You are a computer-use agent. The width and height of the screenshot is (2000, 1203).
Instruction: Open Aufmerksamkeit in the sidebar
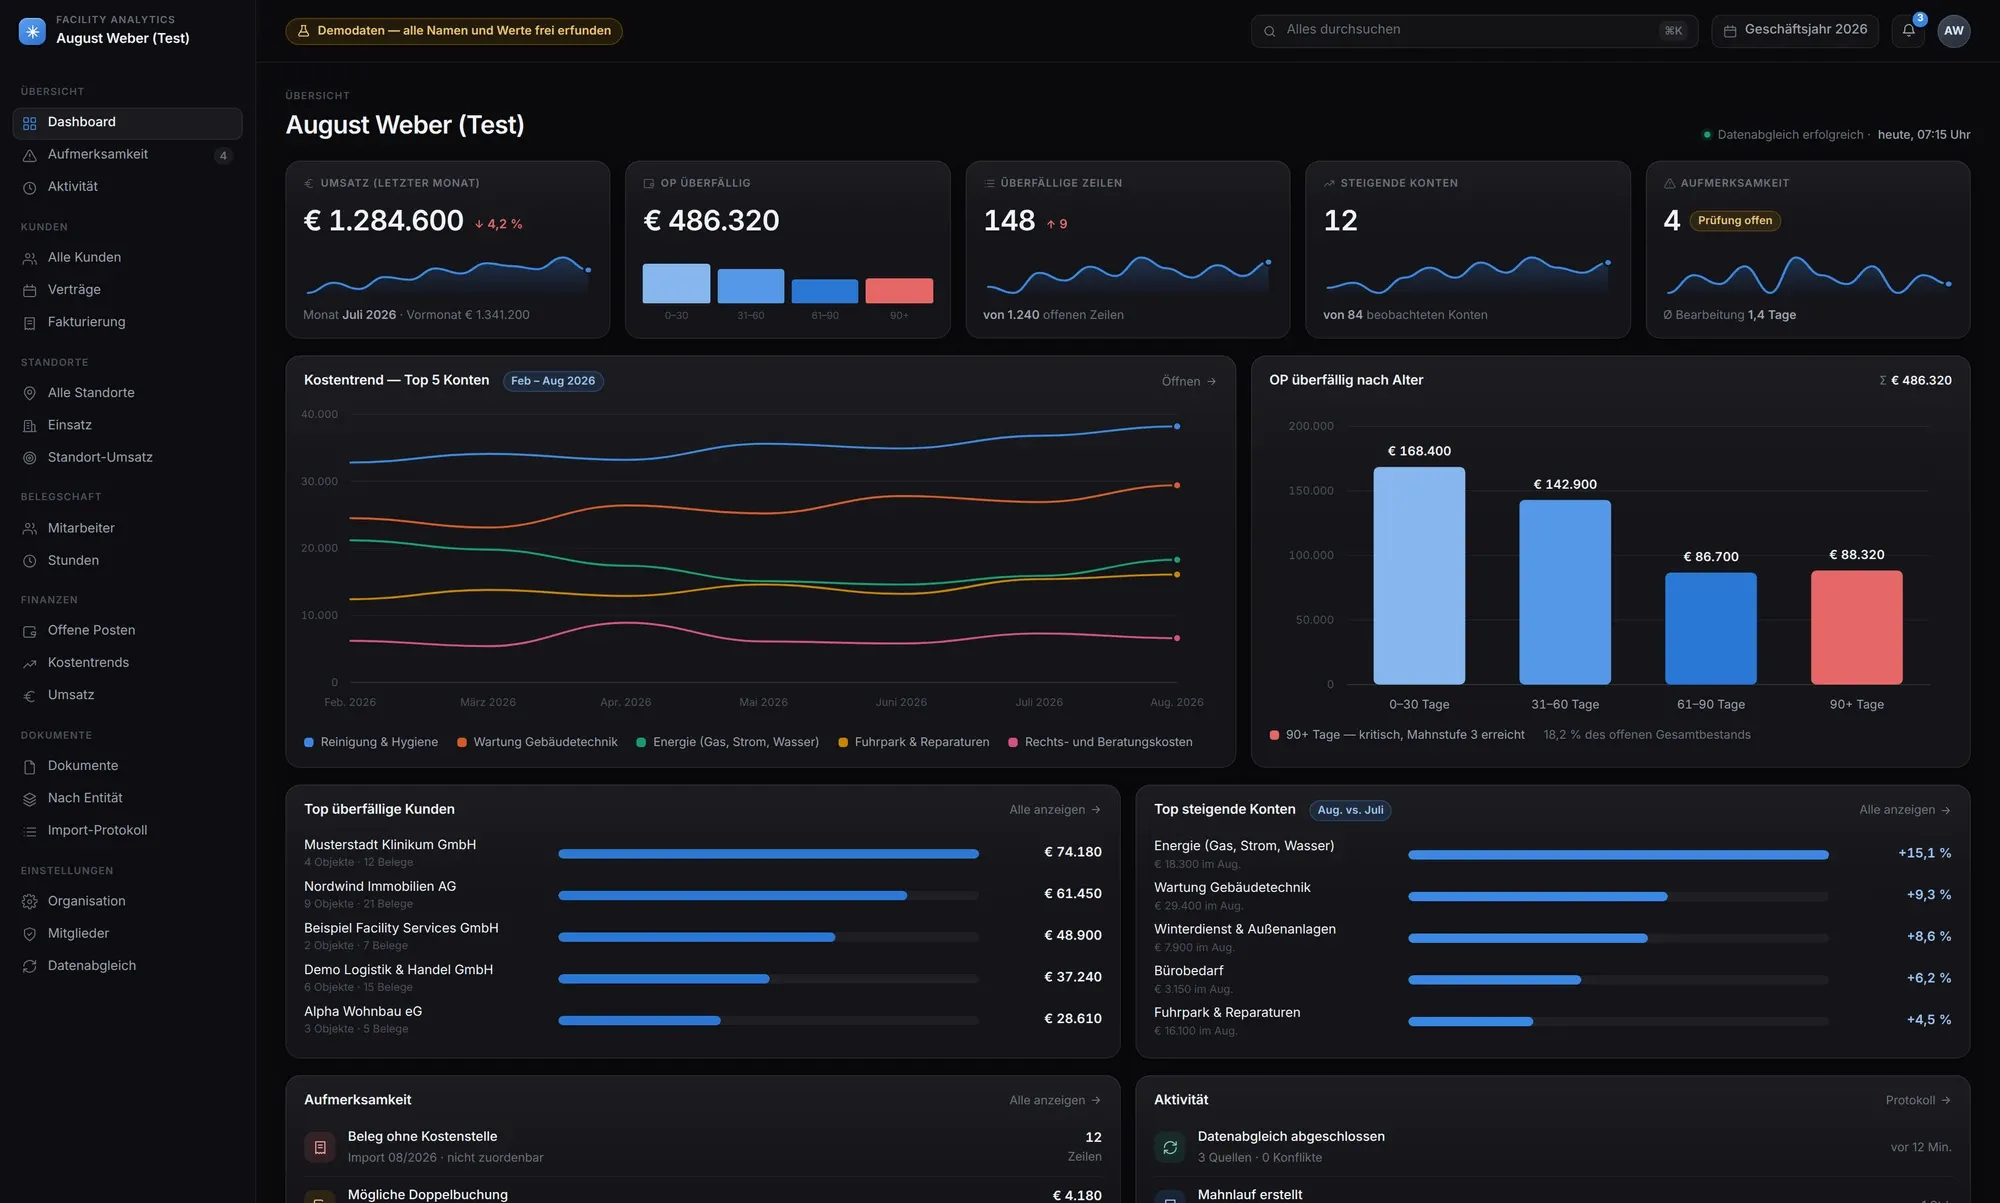pyautogui.click(x=127, y=155)
